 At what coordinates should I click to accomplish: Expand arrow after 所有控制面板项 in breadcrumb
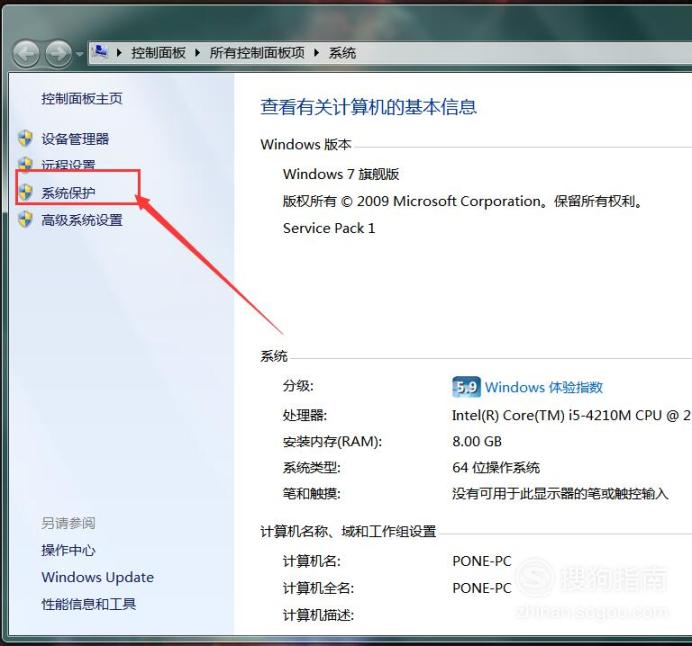316,53
